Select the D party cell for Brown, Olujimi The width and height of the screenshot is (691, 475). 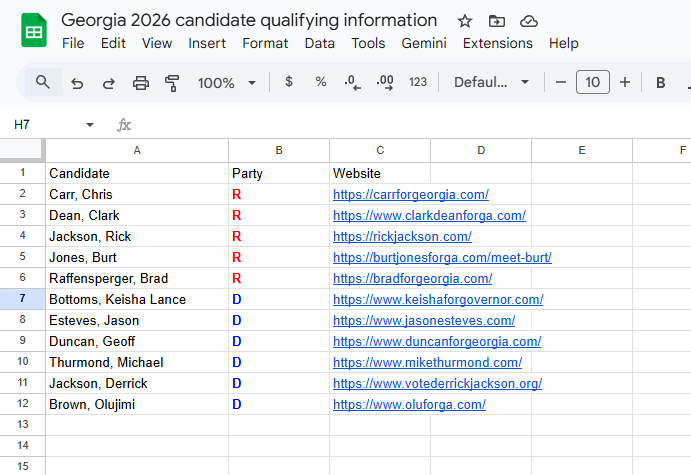point(279,404)
